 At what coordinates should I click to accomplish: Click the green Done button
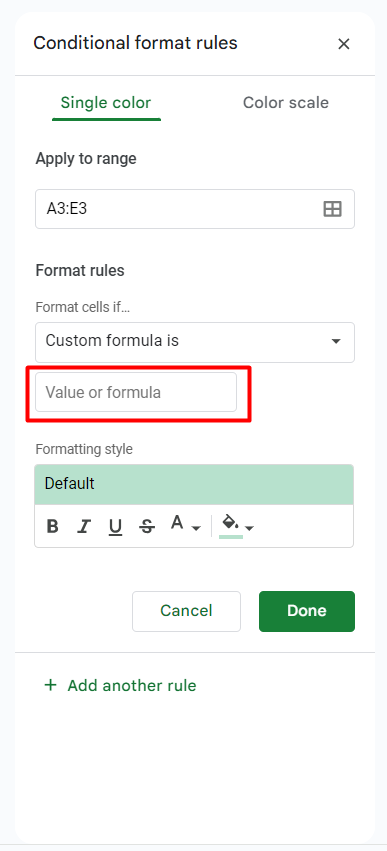307,611
